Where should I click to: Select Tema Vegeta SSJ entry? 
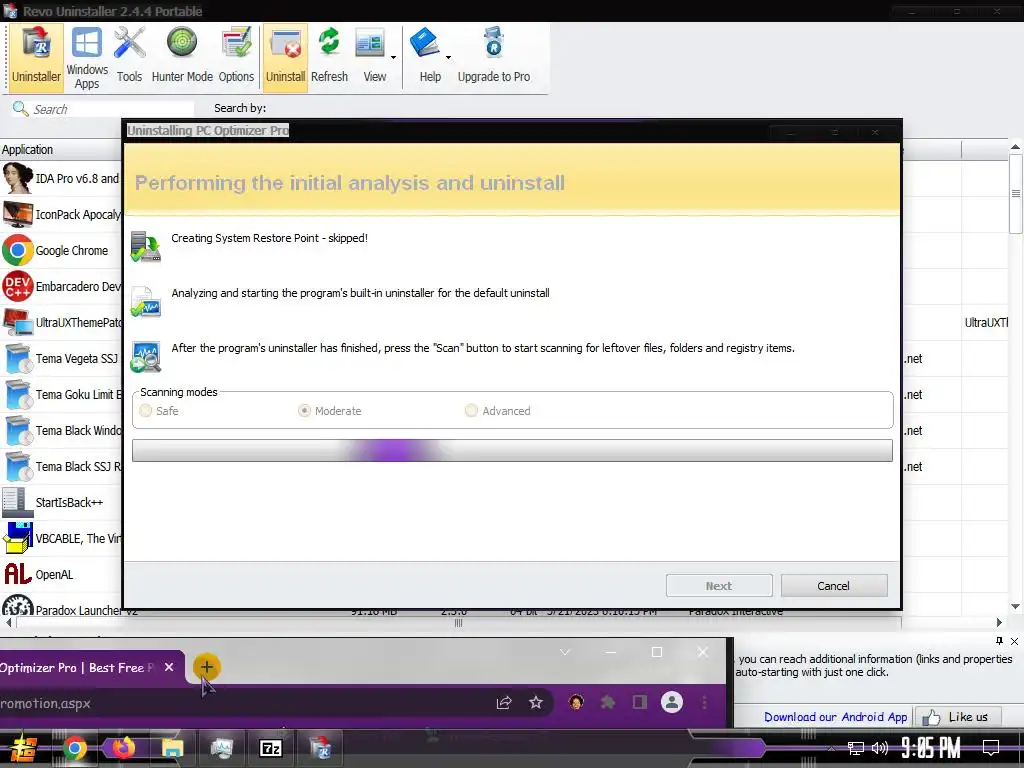(61, 358)
